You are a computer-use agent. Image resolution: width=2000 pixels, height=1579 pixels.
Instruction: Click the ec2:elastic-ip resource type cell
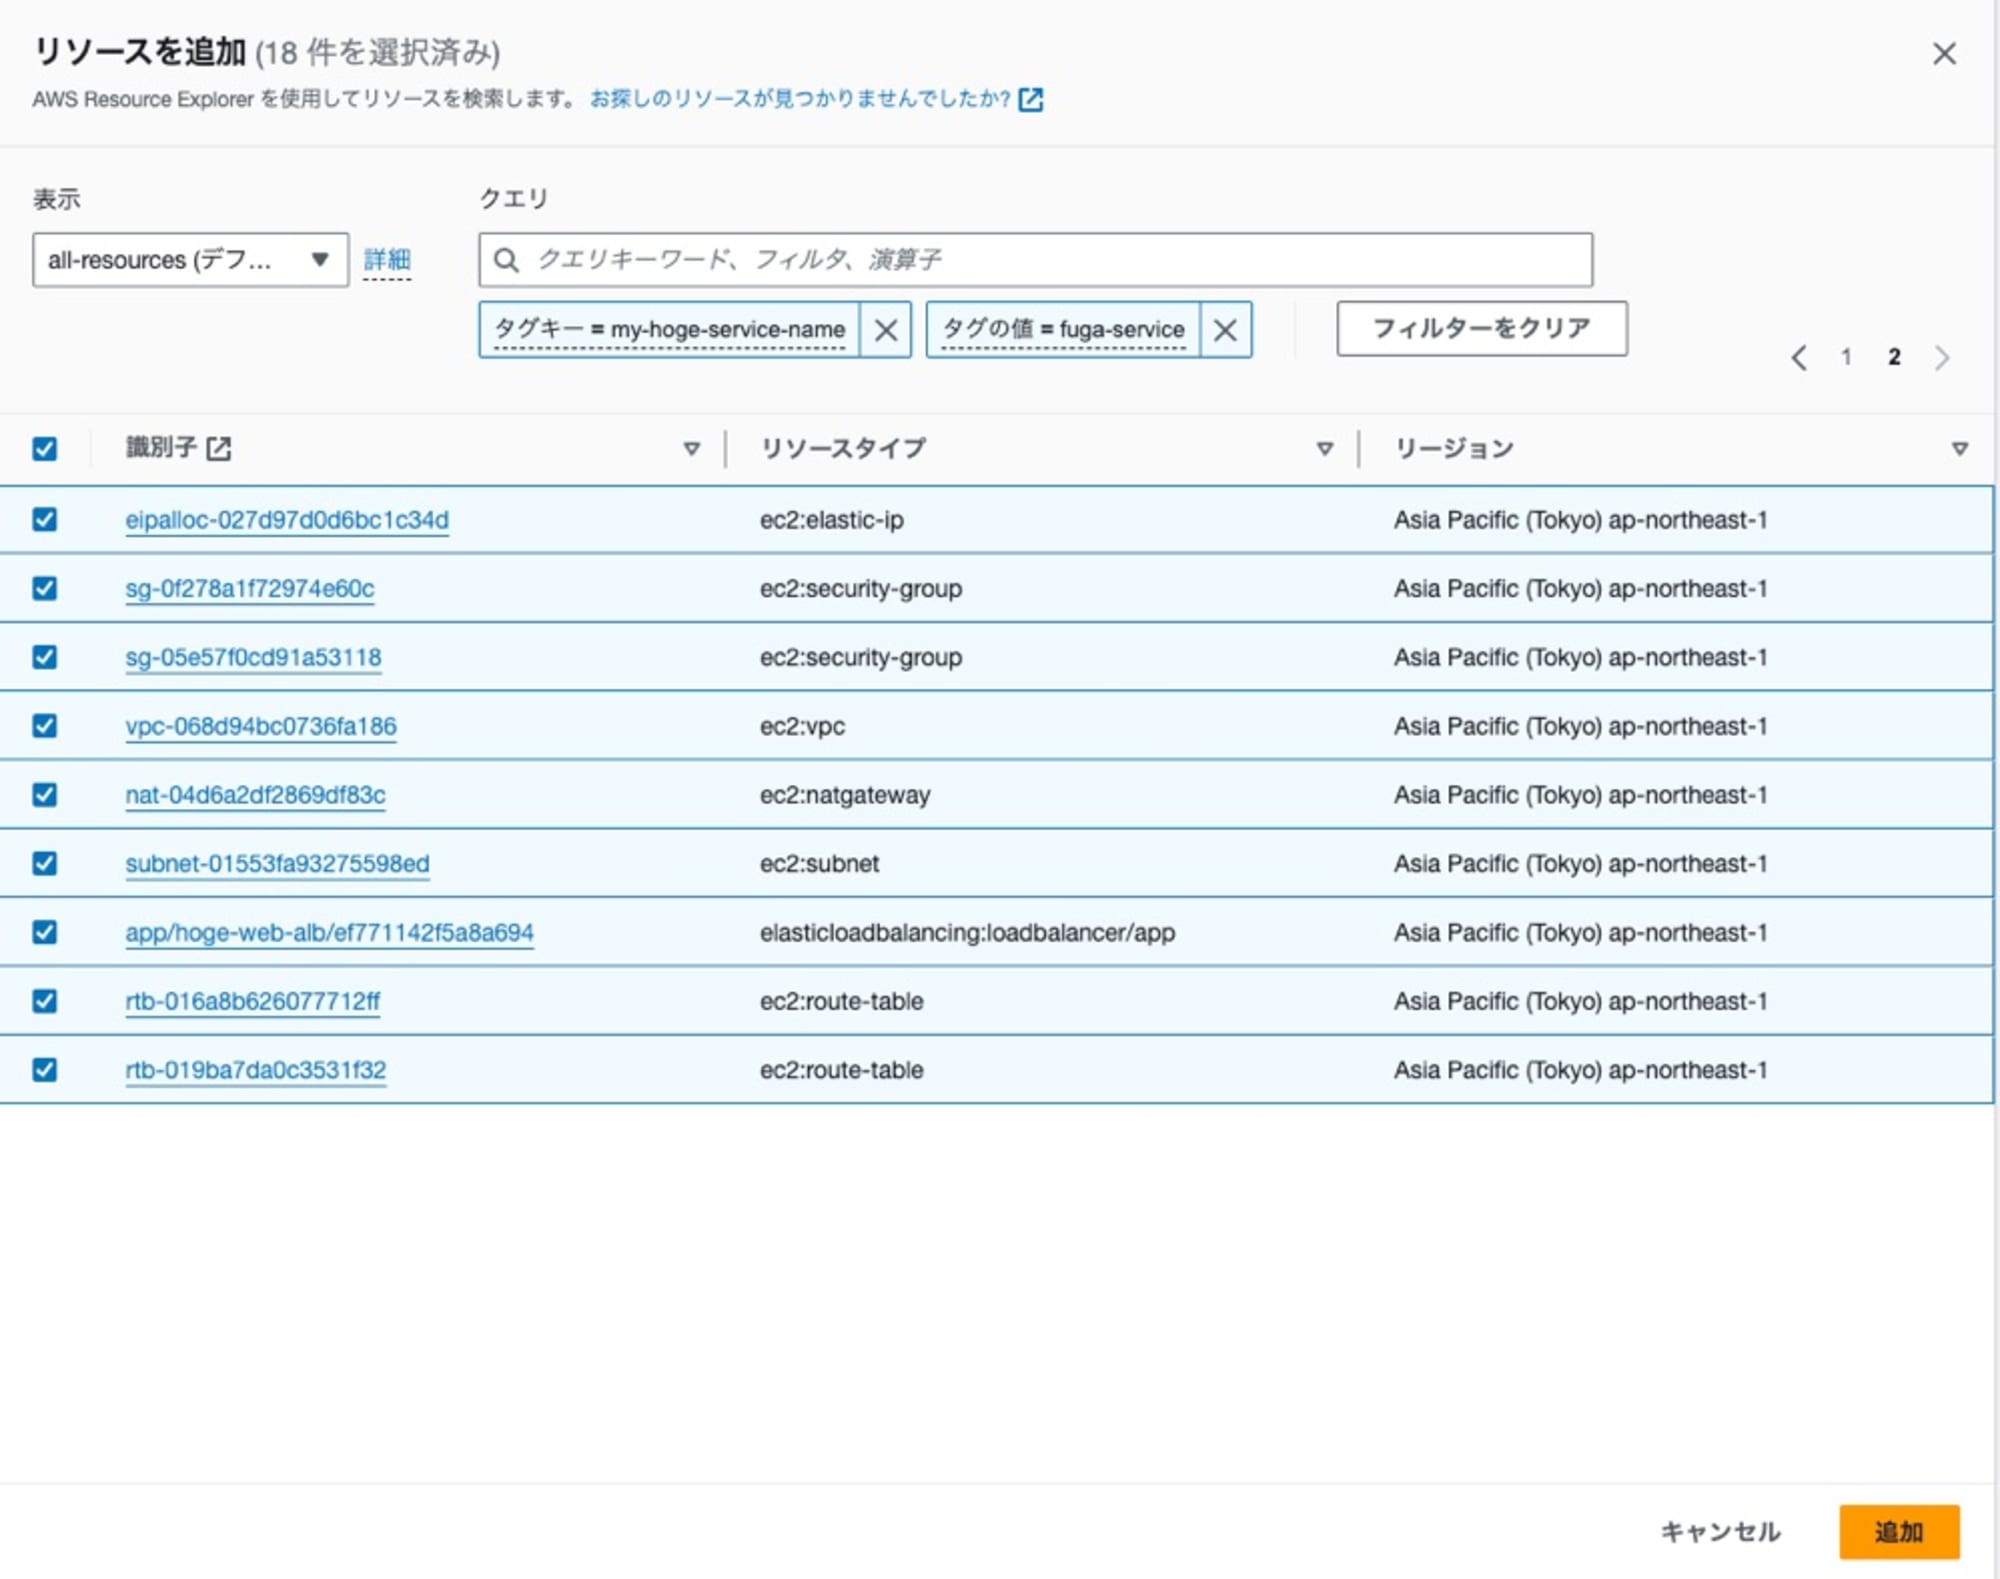[832, 520]
